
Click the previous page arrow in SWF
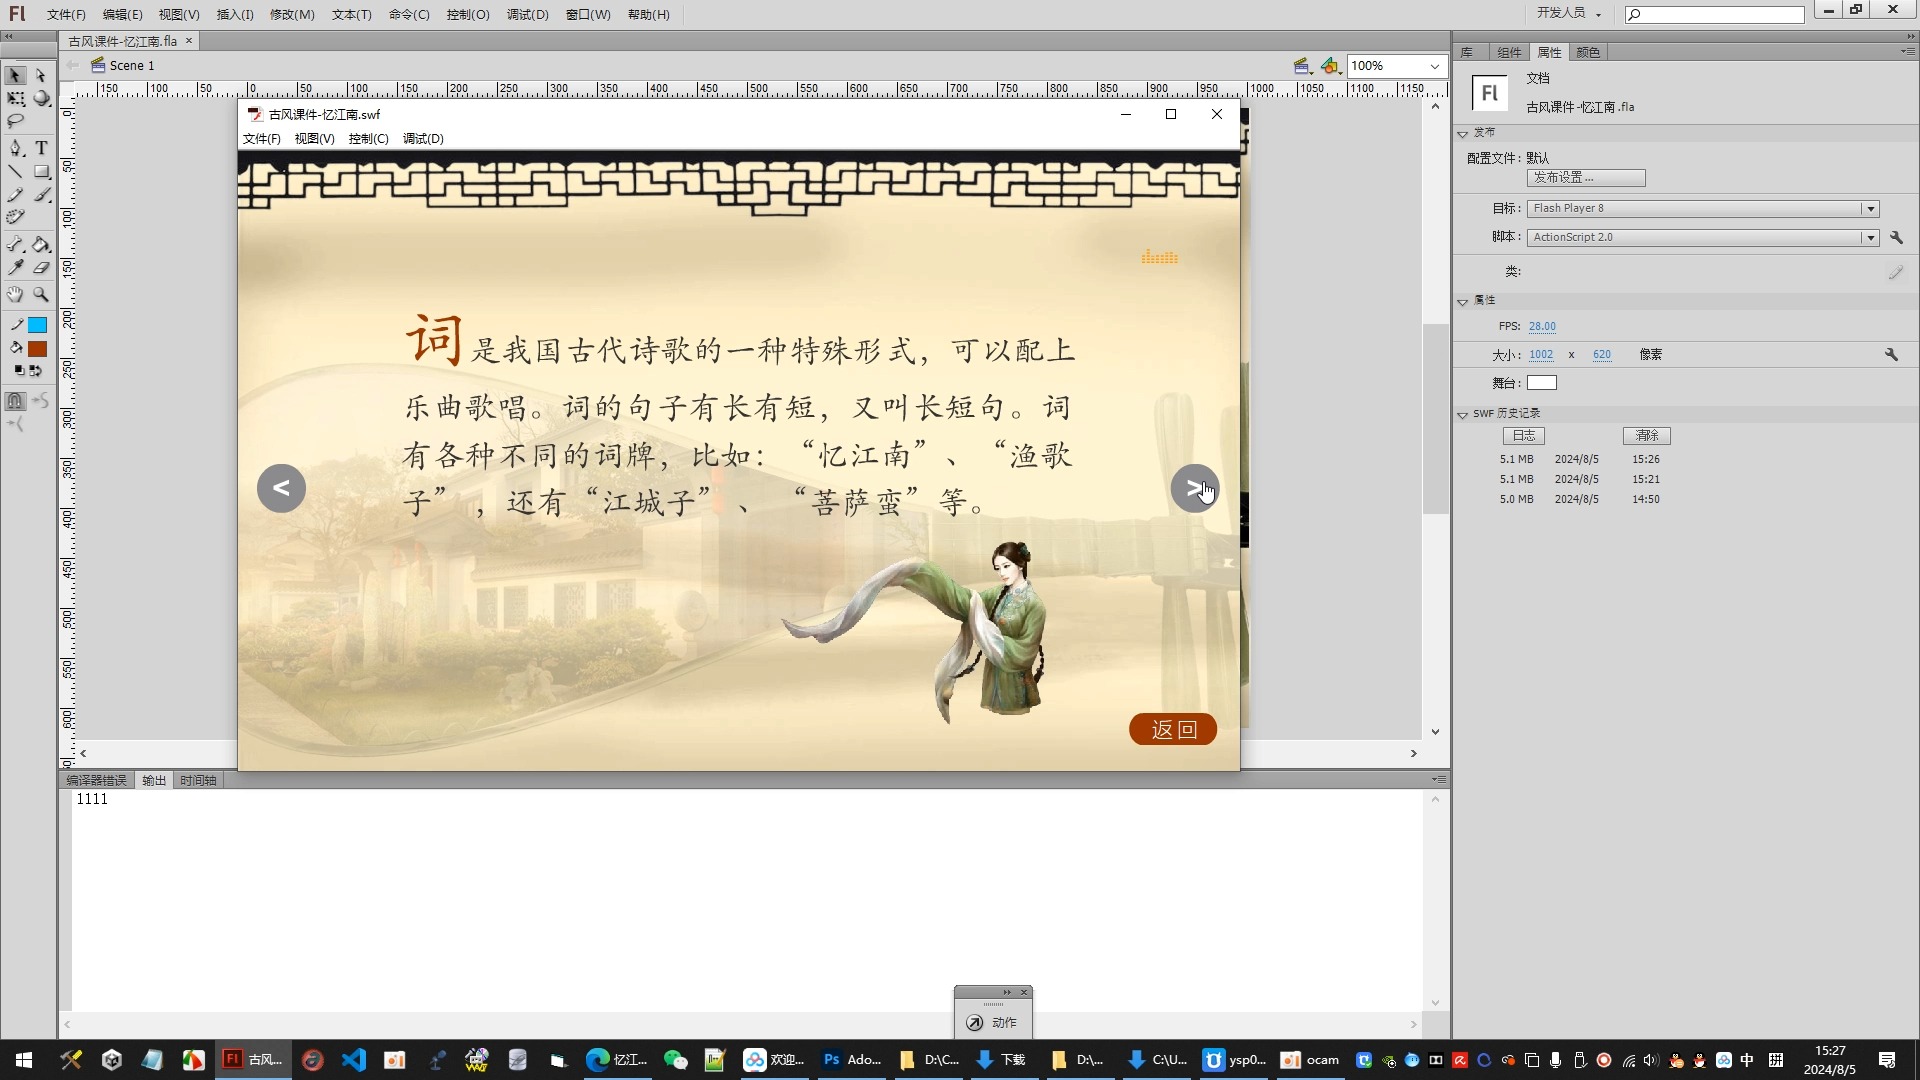coord(281,489)
